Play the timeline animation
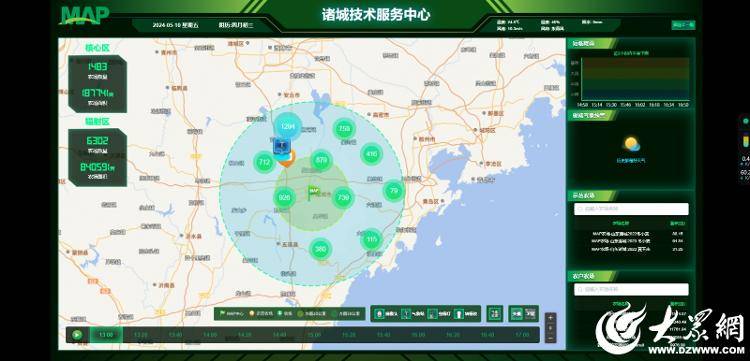750x361 pixels. click(77, 335)
